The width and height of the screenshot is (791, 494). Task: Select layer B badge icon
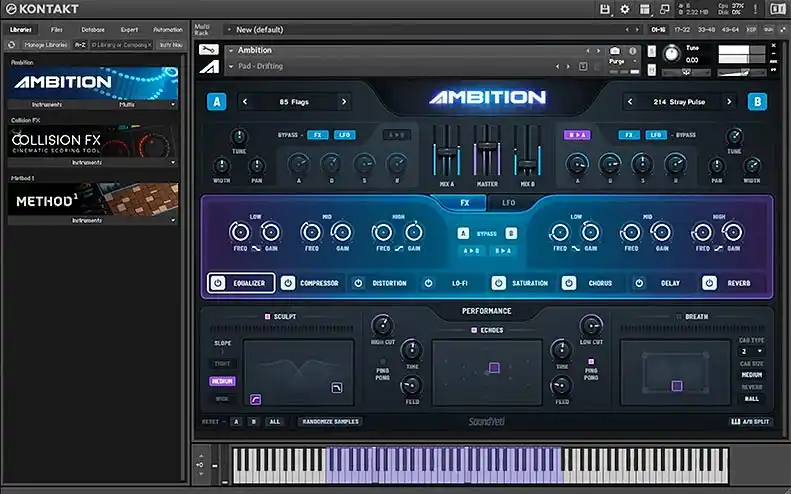(757, 102)
